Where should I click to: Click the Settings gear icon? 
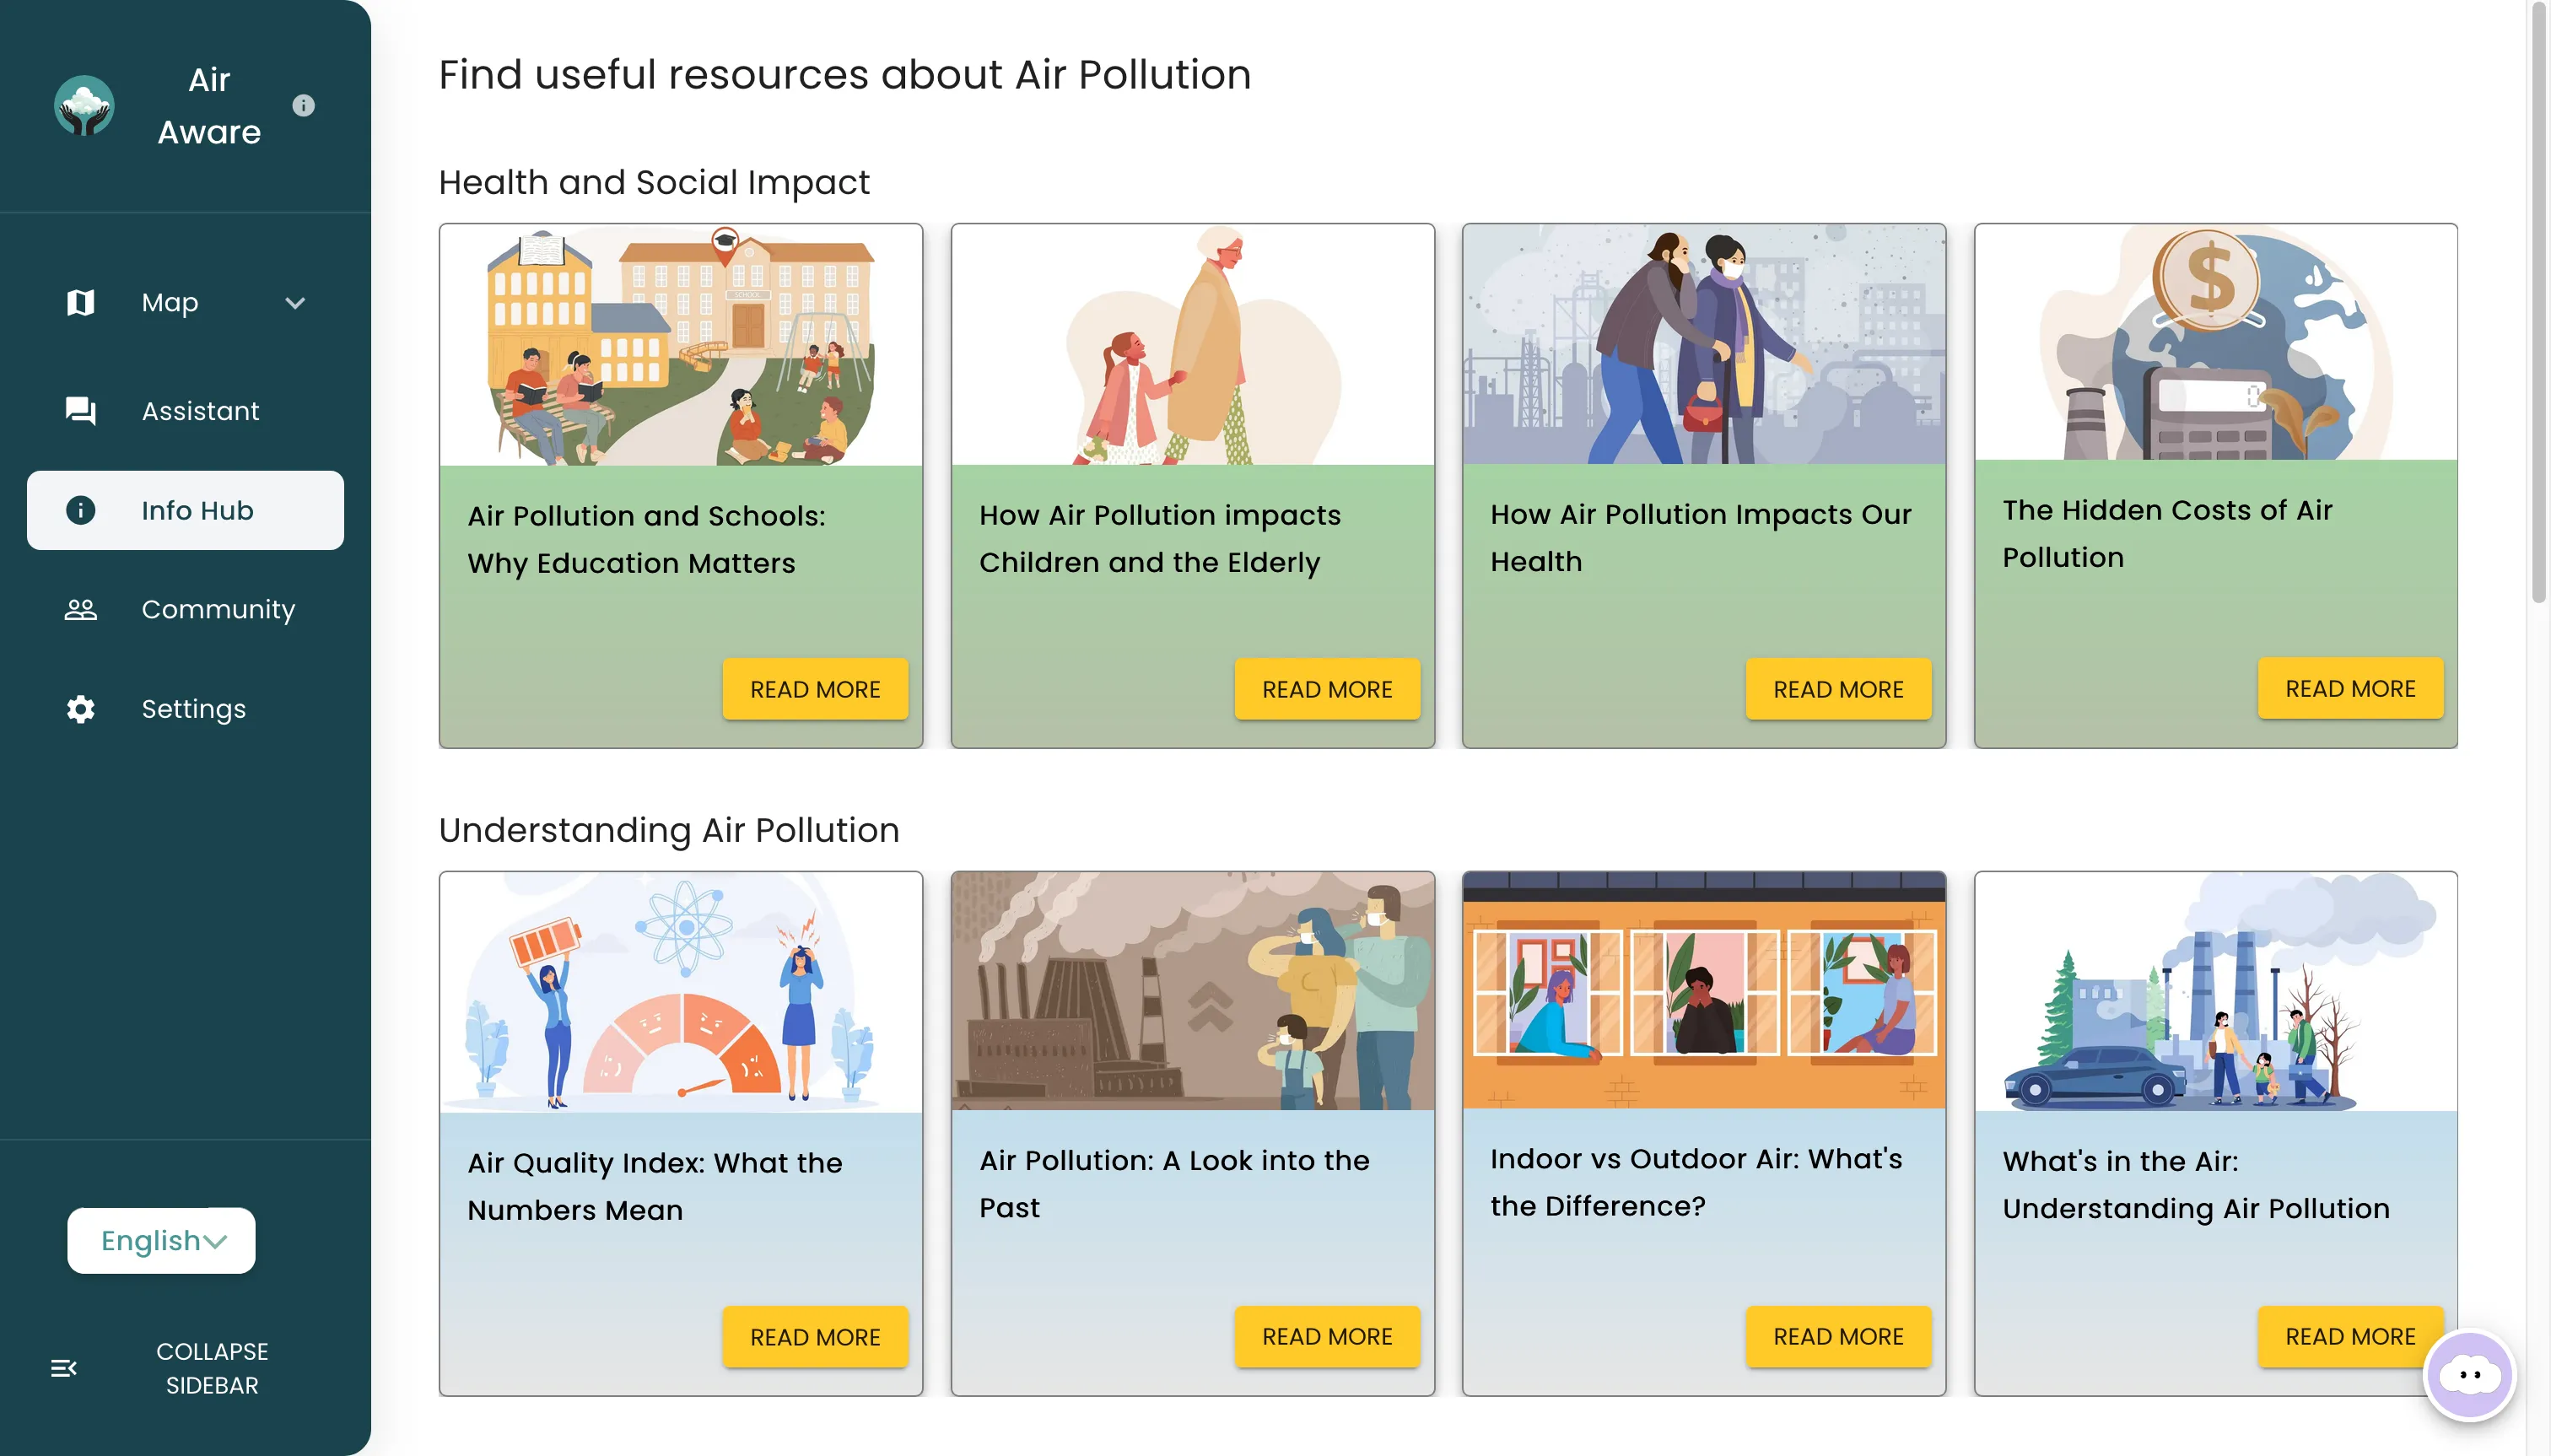click(80, 709)
